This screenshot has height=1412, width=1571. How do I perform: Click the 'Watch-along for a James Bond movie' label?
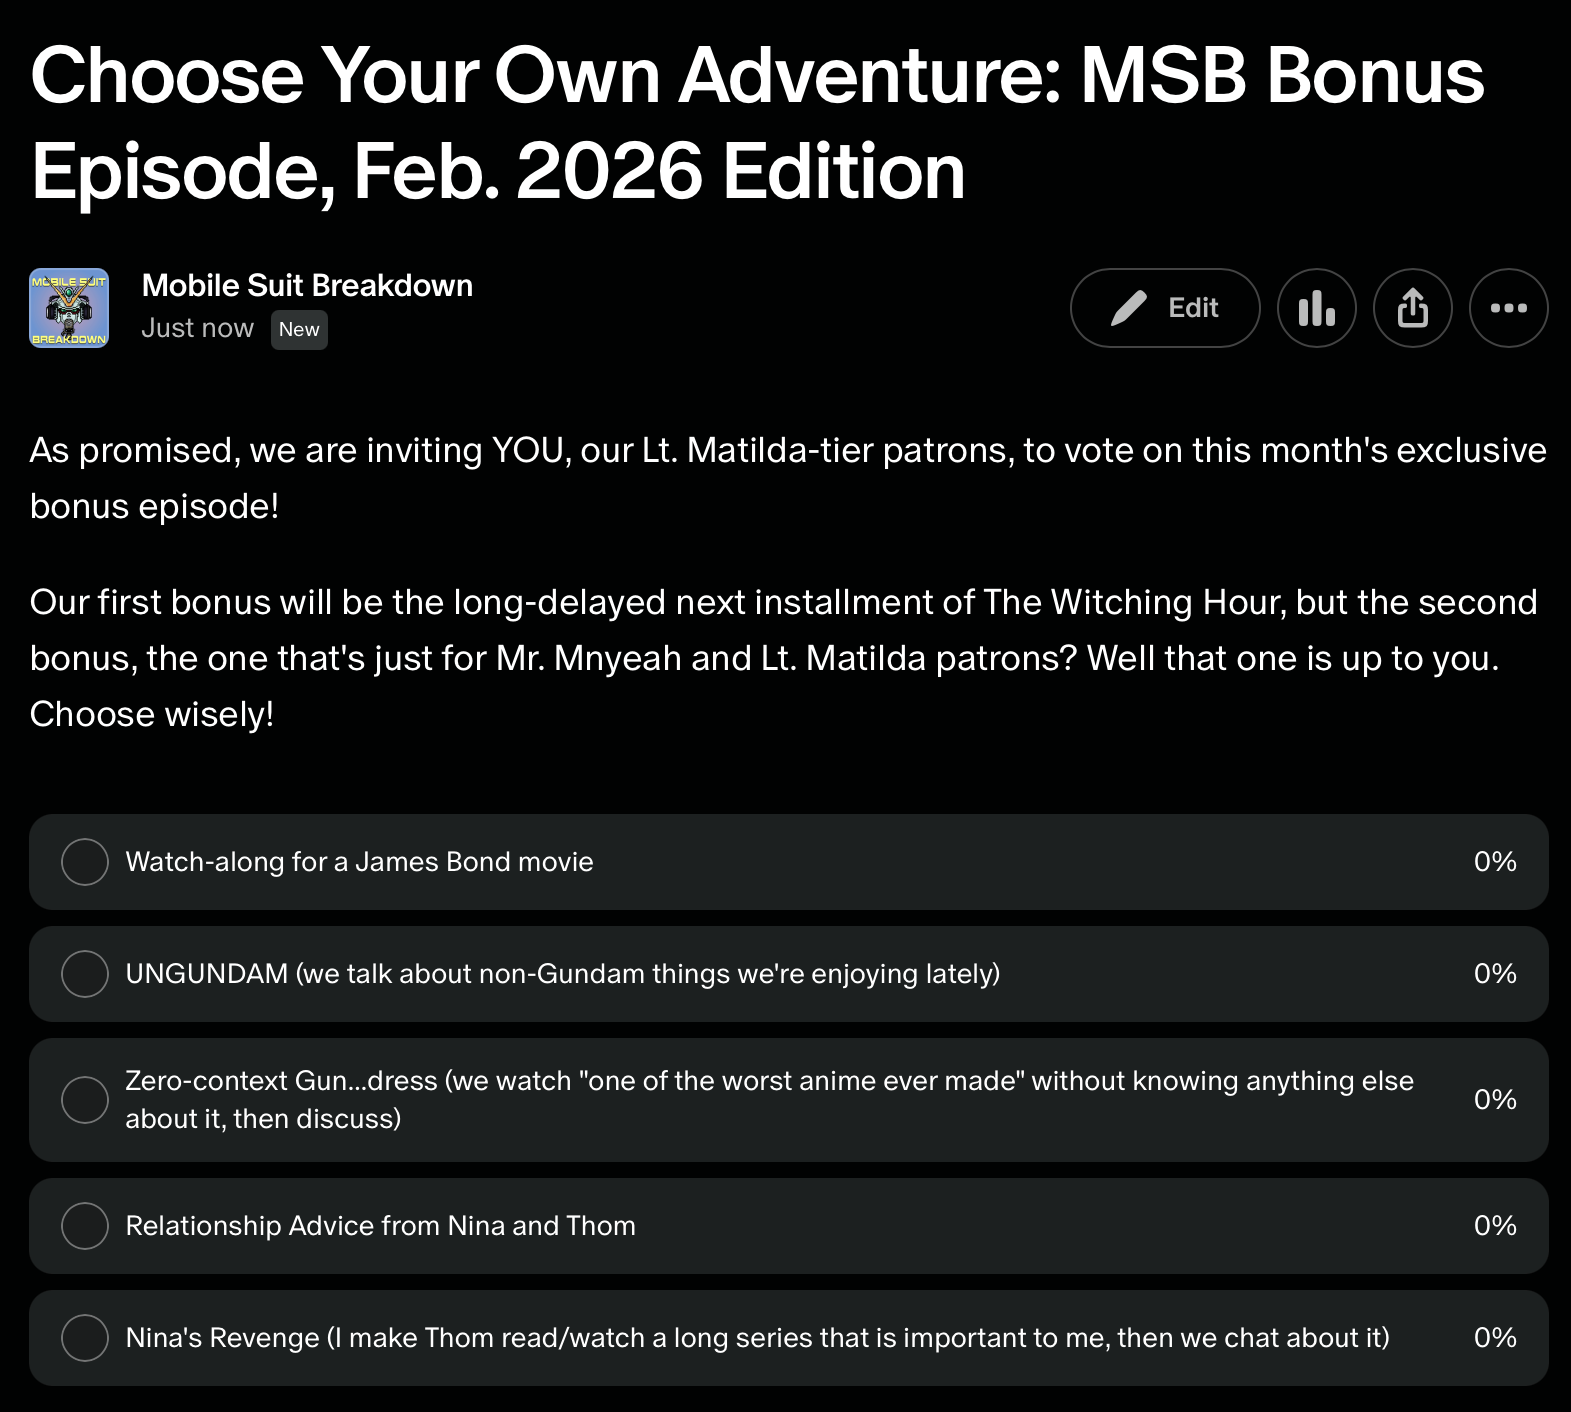tap(359, 862)
